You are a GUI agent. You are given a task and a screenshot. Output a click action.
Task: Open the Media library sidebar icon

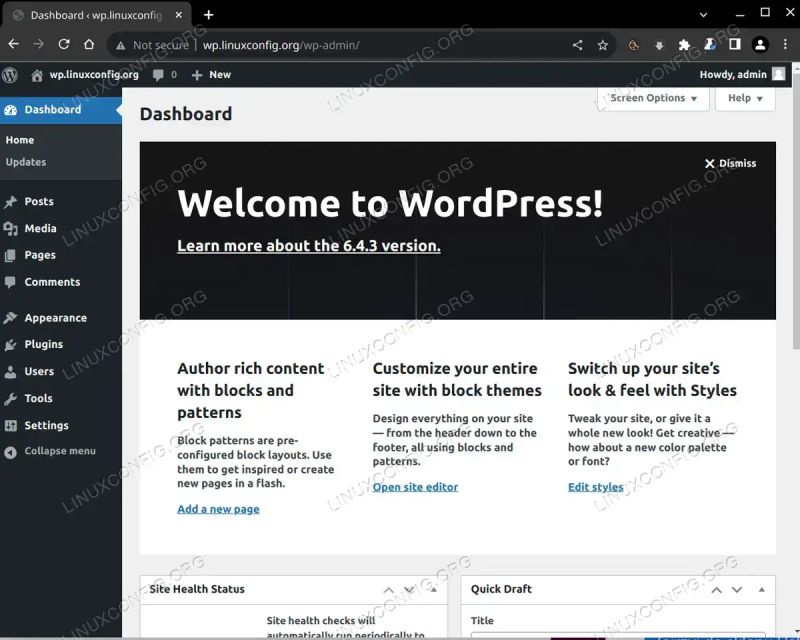[x=13, y=228]
